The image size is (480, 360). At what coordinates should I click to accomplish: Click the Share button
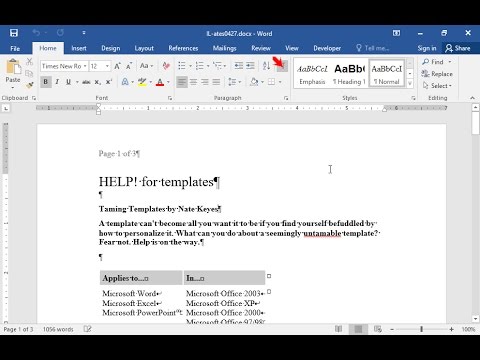(458, 48)
